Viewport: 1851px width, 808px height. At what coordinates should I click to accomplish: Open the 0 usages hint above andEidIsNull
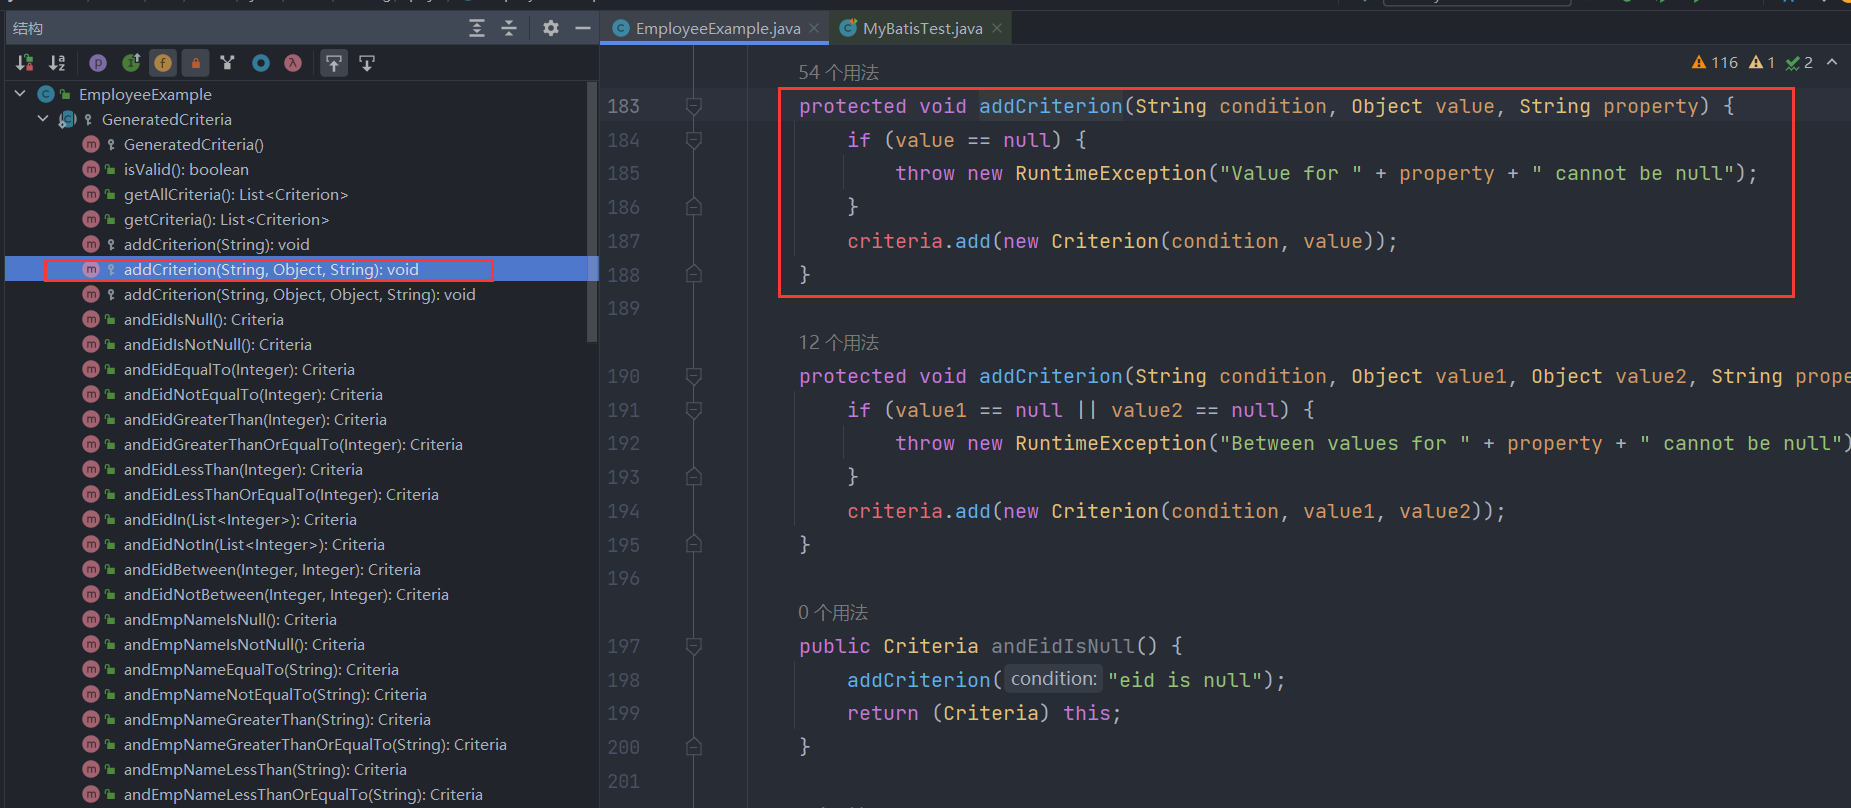tap(832, 612)
